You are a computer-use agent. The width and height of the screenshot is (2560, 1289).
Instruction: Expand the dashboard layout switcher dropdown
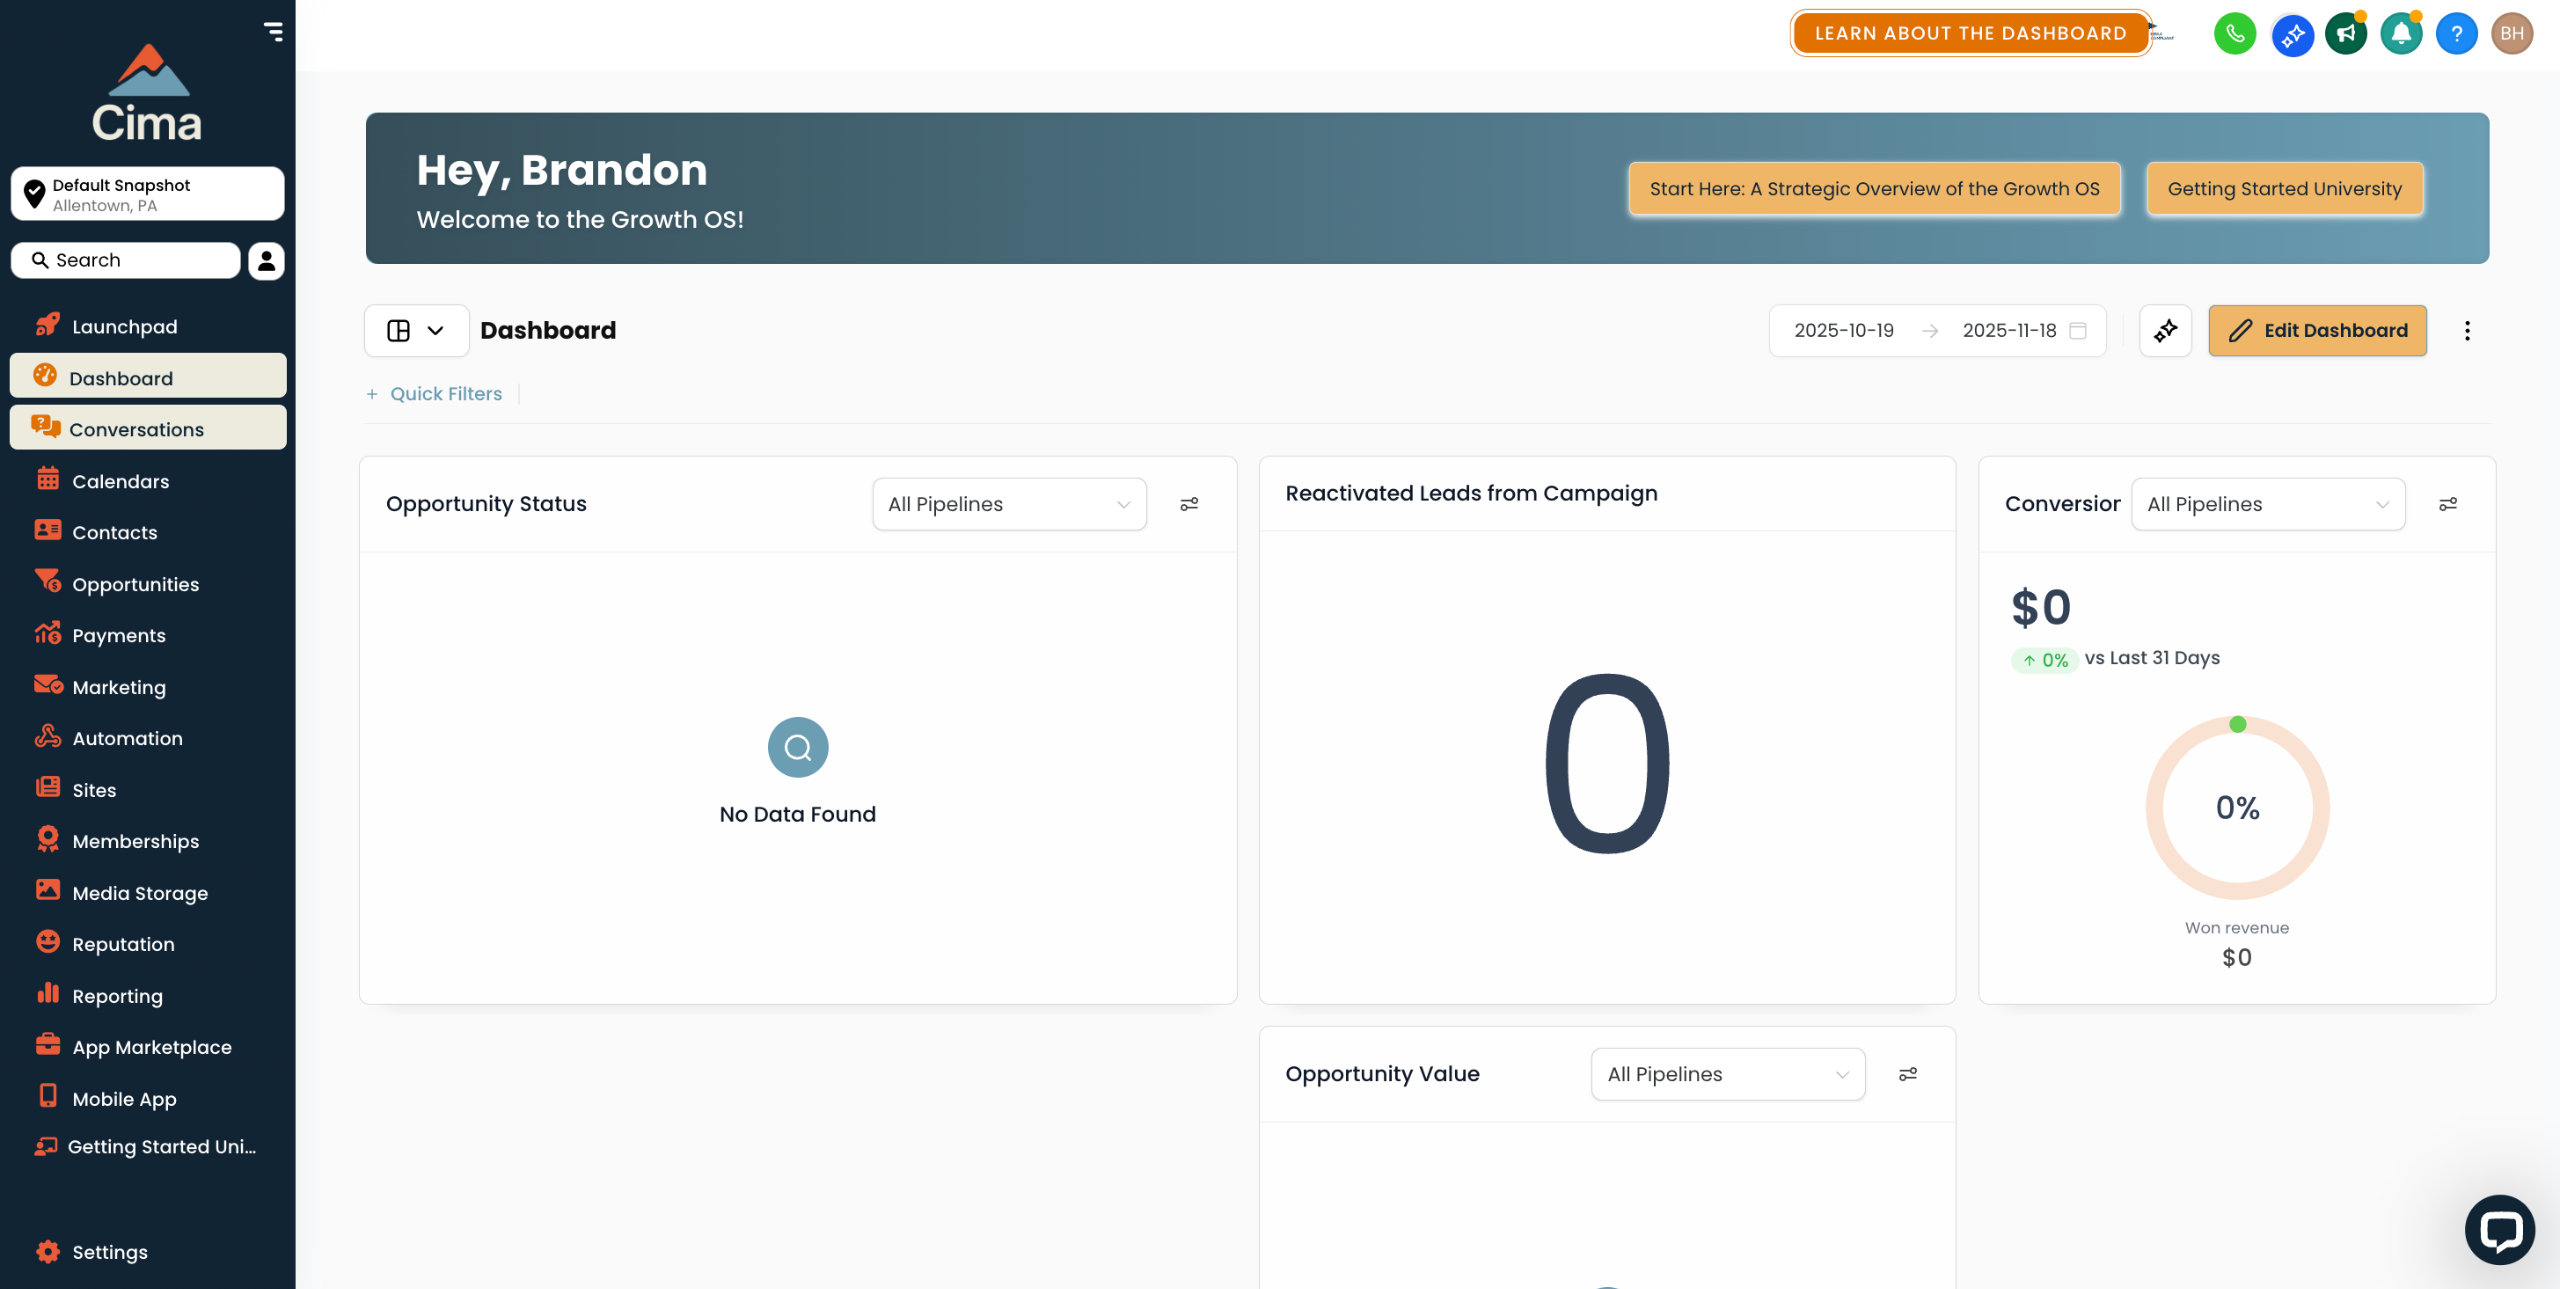pos(416,330)
